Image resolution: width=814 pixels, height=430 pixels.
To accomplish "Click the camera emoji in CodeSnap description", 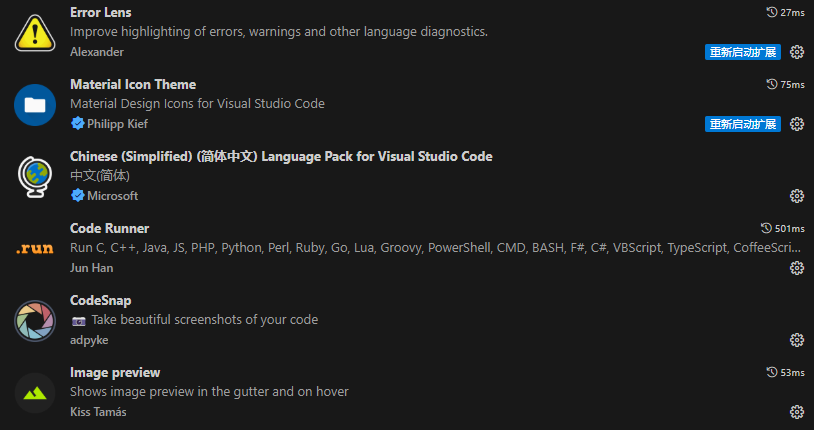I will click(78, 321).
